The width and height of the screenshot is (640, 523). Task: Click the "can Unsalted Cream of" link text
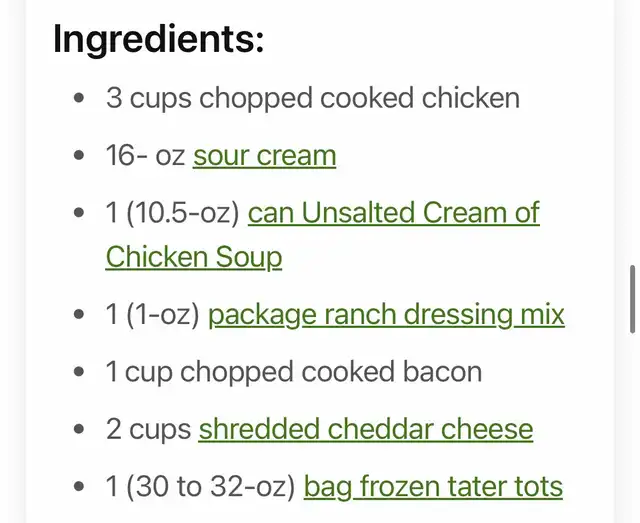(x=393, y=213)
